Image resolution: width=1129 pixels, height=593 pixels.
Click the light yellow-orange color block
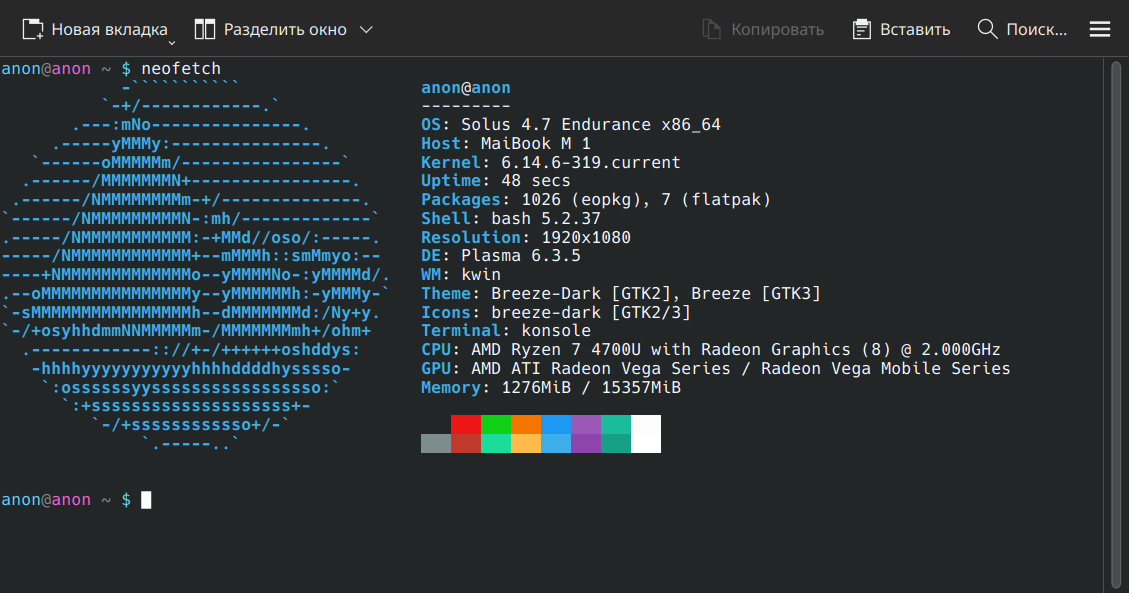(526, 443)
